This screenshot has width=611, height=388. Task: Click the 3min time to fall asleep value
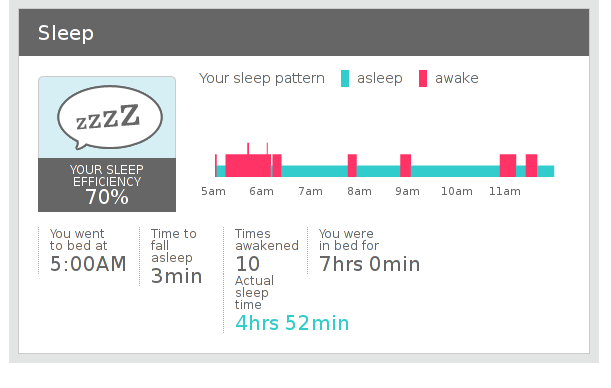177,276
